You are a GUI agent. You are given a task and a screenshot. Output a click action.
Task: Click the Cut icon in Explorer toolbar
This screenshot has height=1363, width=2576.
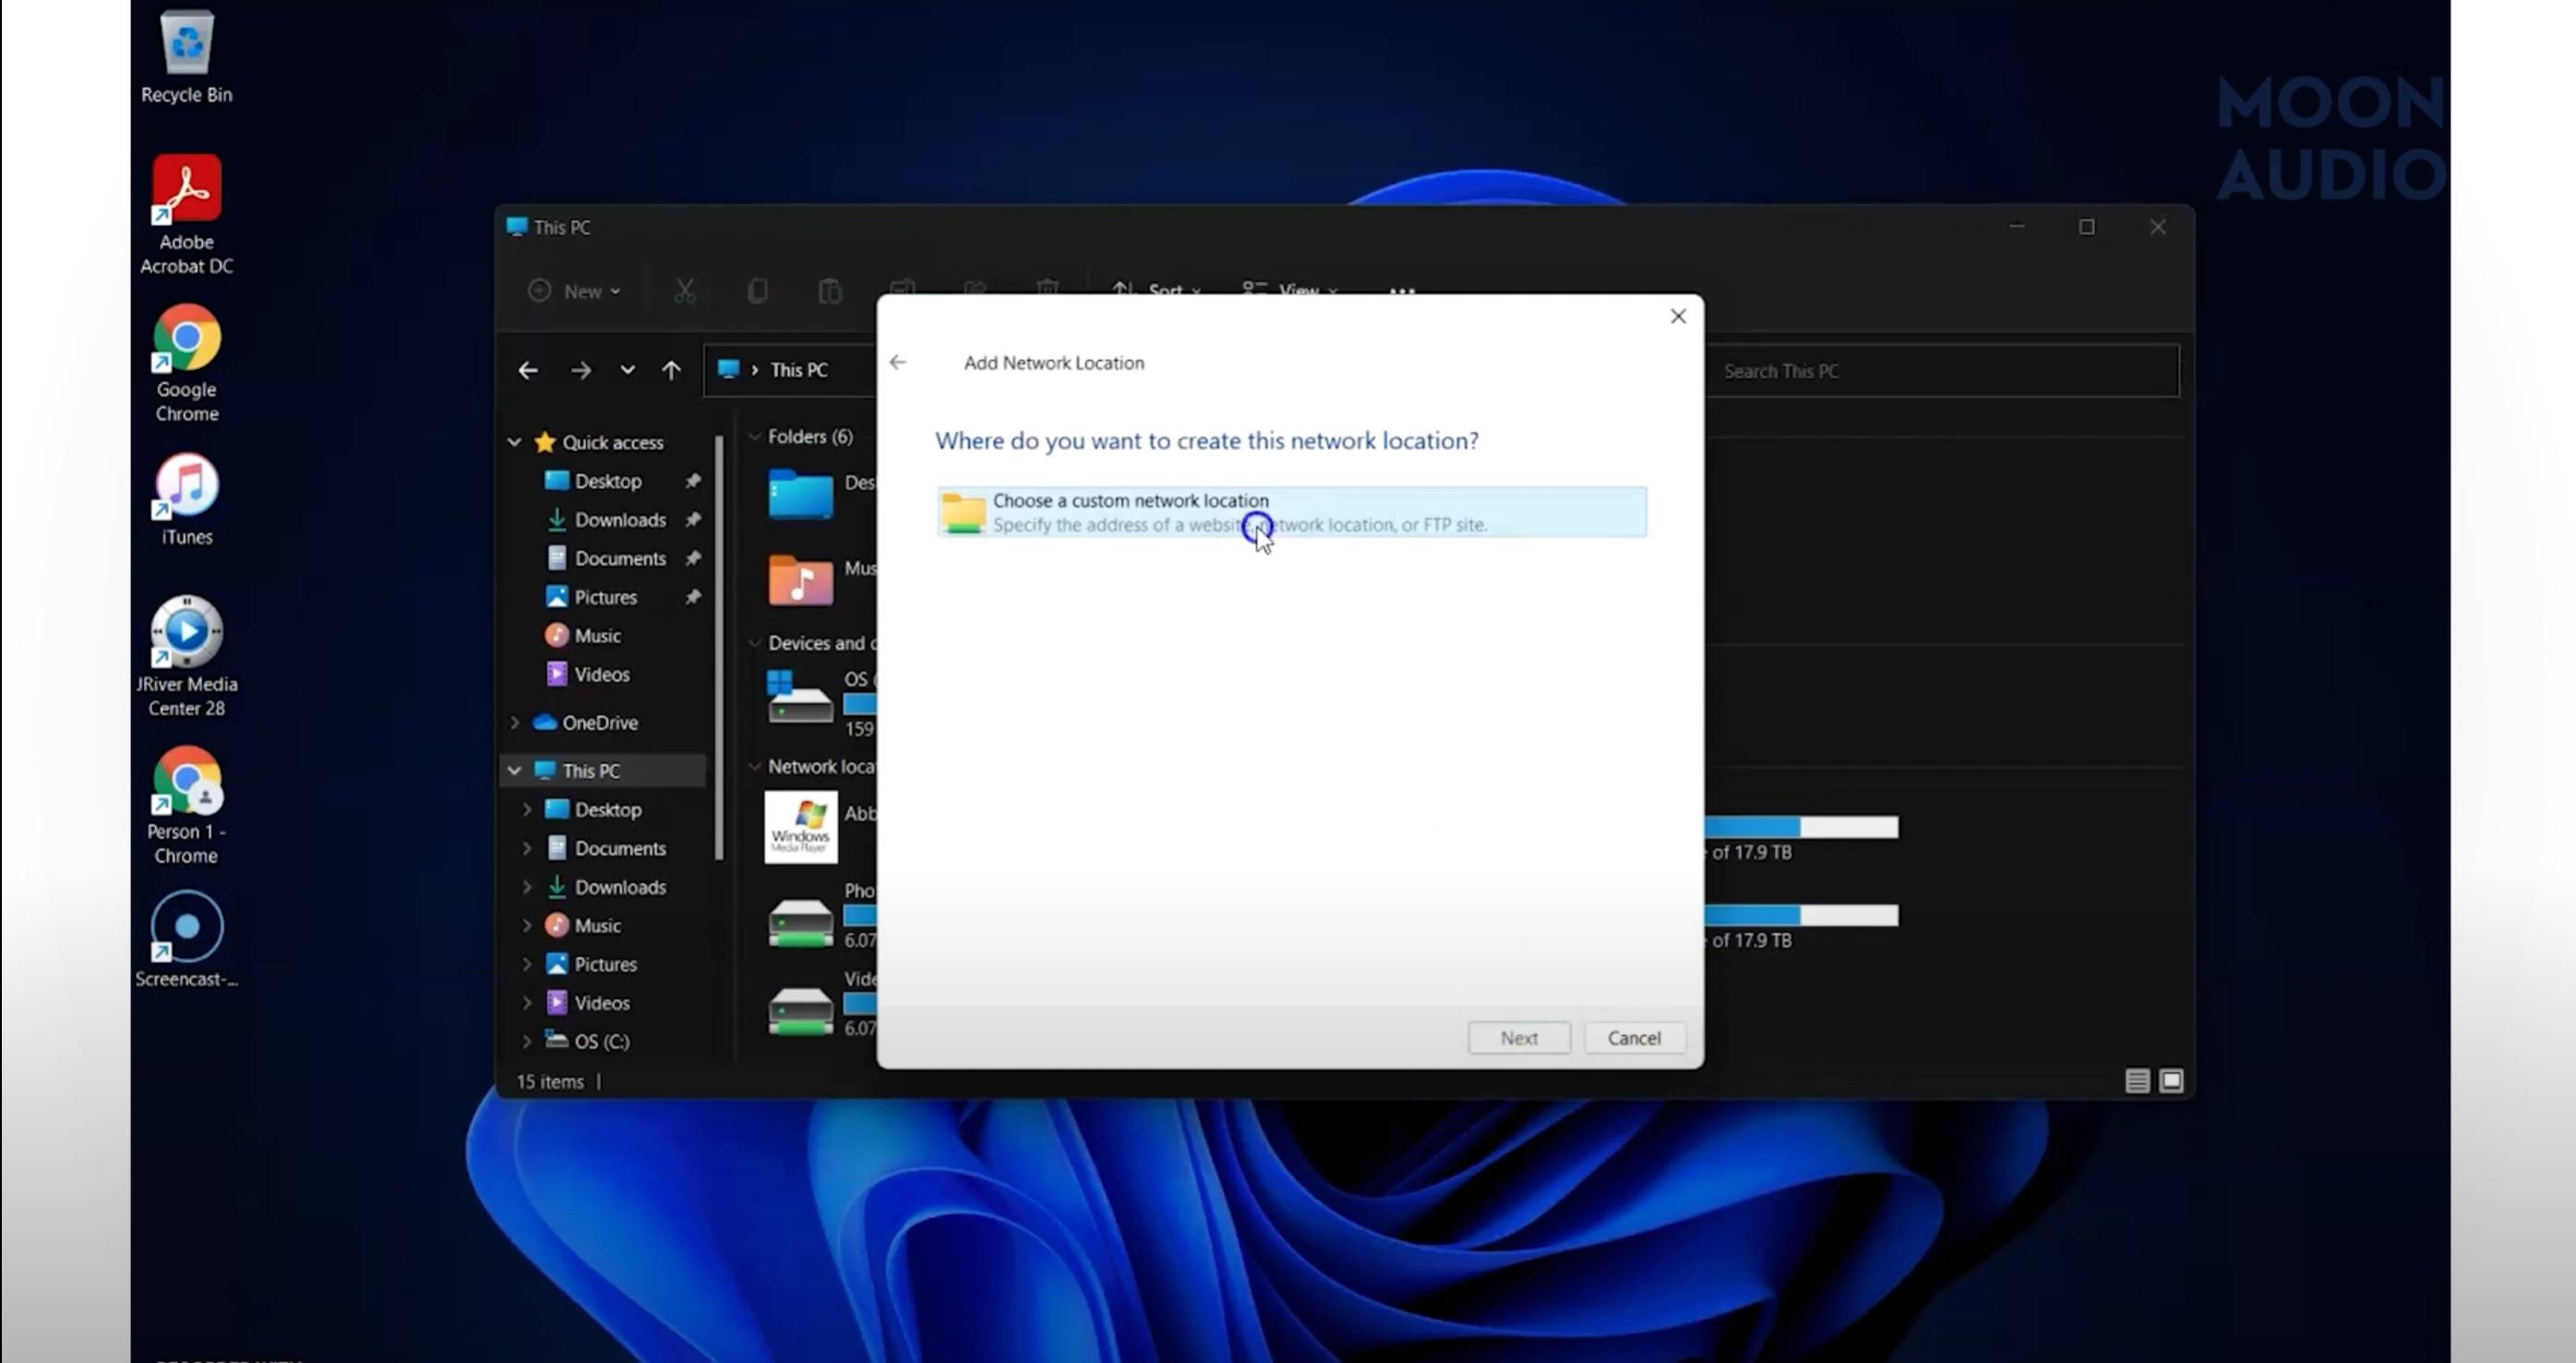click(x=684, y=291)
